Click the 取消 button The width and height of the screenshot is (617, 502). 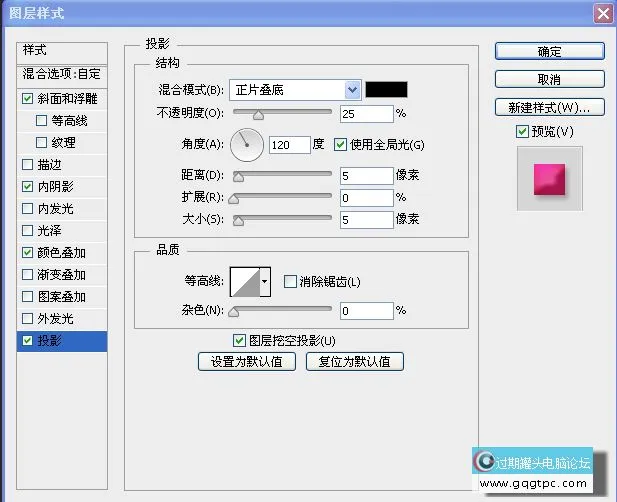(549, 79)
